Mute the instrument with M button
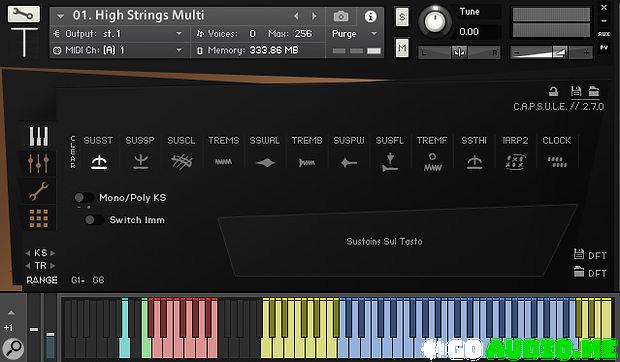This screenshot has width=620, height=362. tap(402, 49)
